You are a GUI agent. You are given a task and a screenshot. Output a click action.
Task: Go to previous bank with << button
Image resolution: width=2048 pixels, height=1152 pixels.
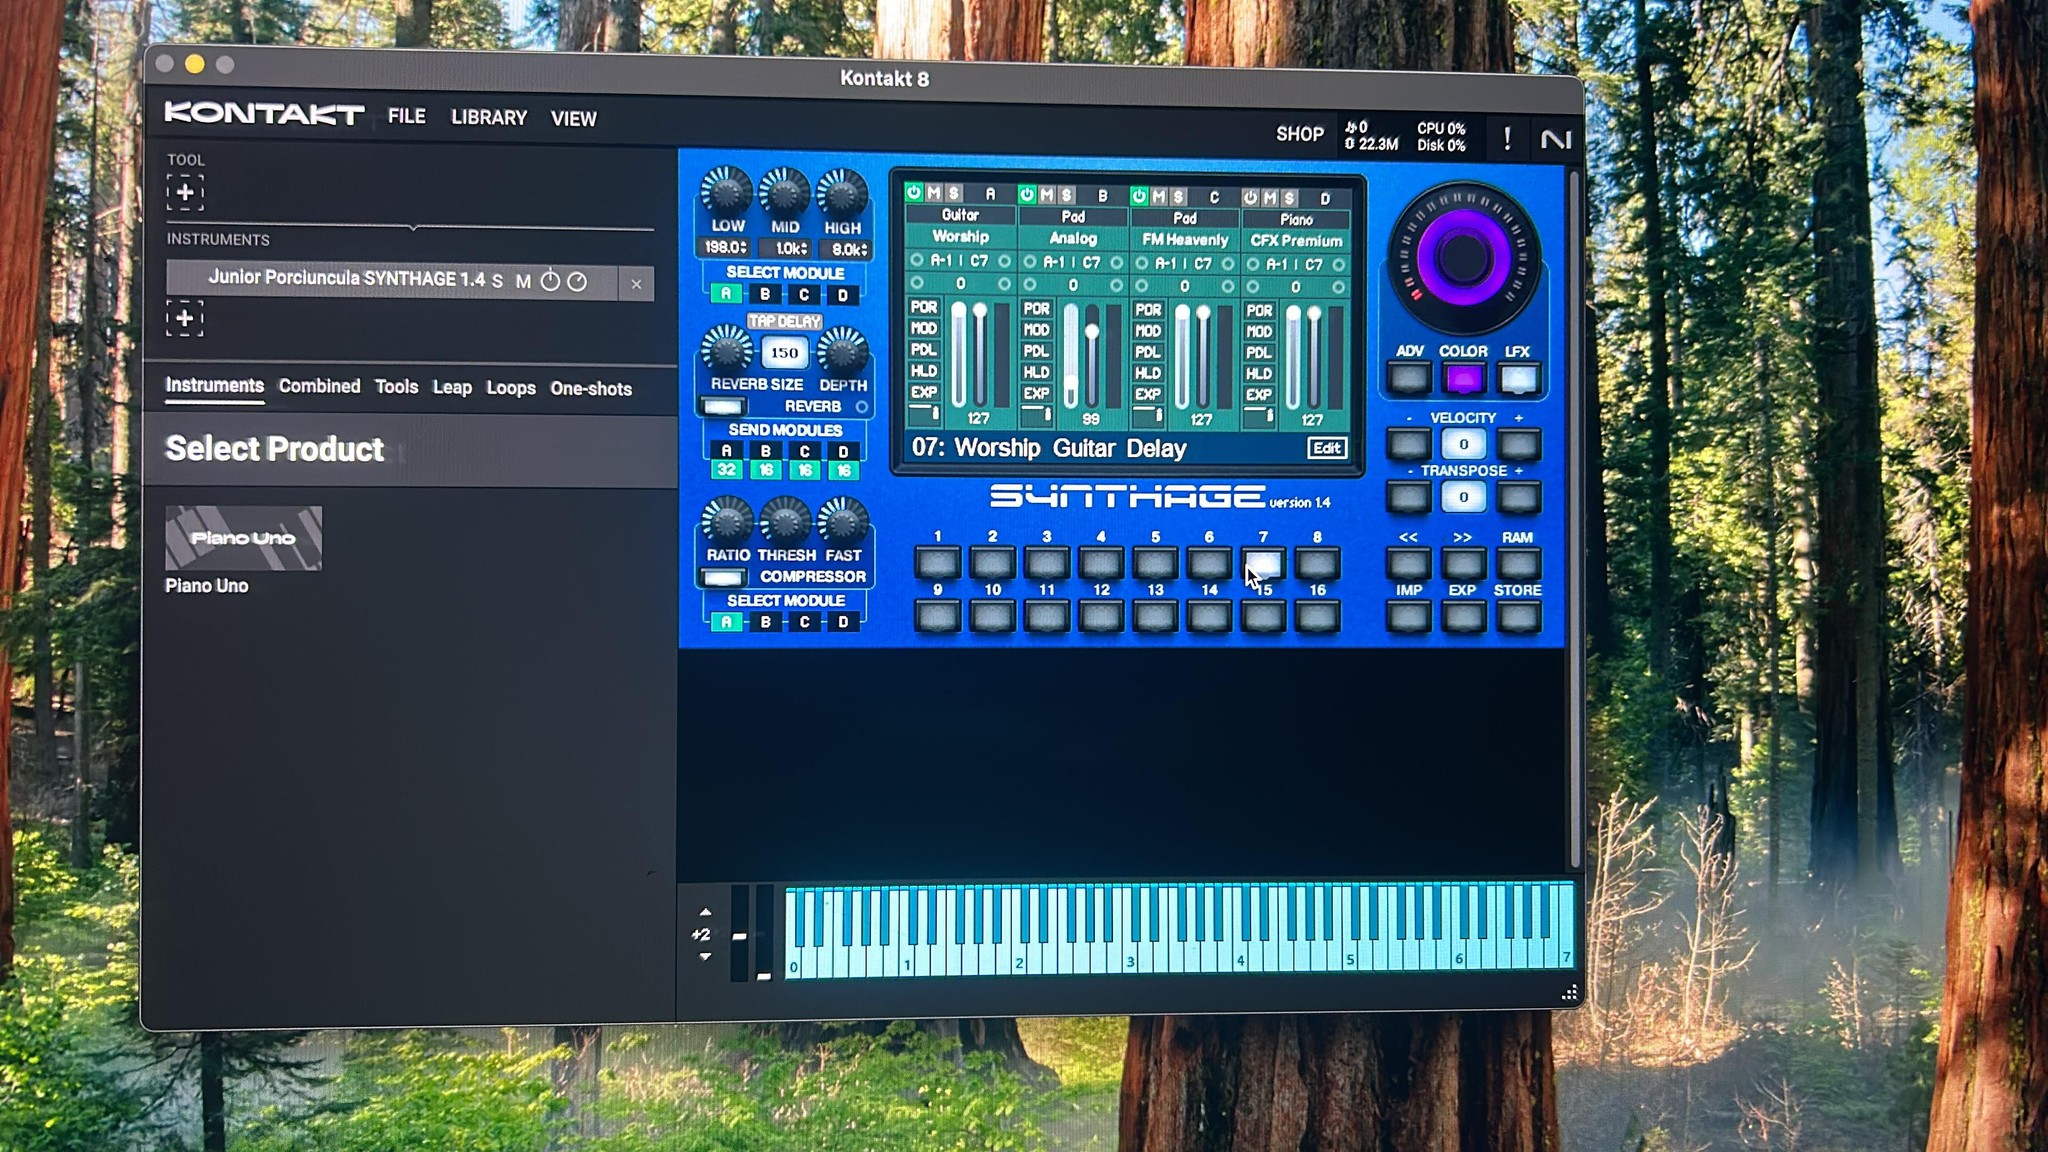1409,564
